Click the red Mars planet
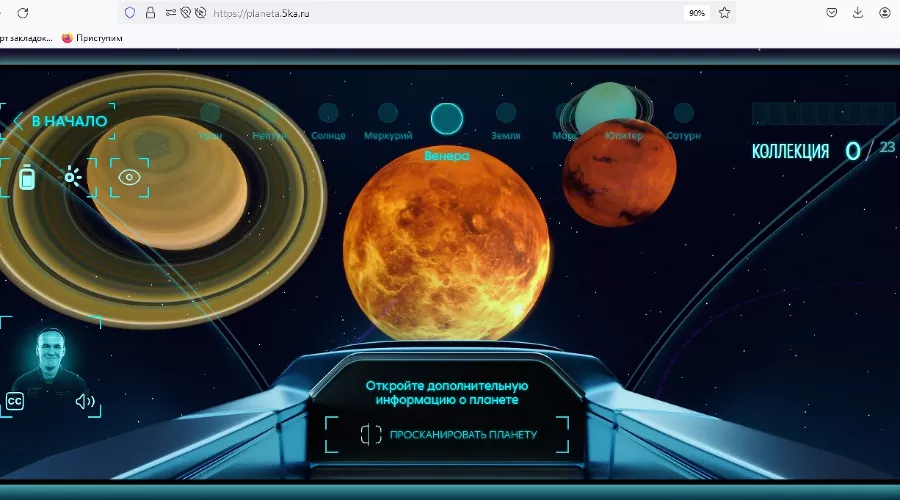900x500 pixels. (619, 171)
